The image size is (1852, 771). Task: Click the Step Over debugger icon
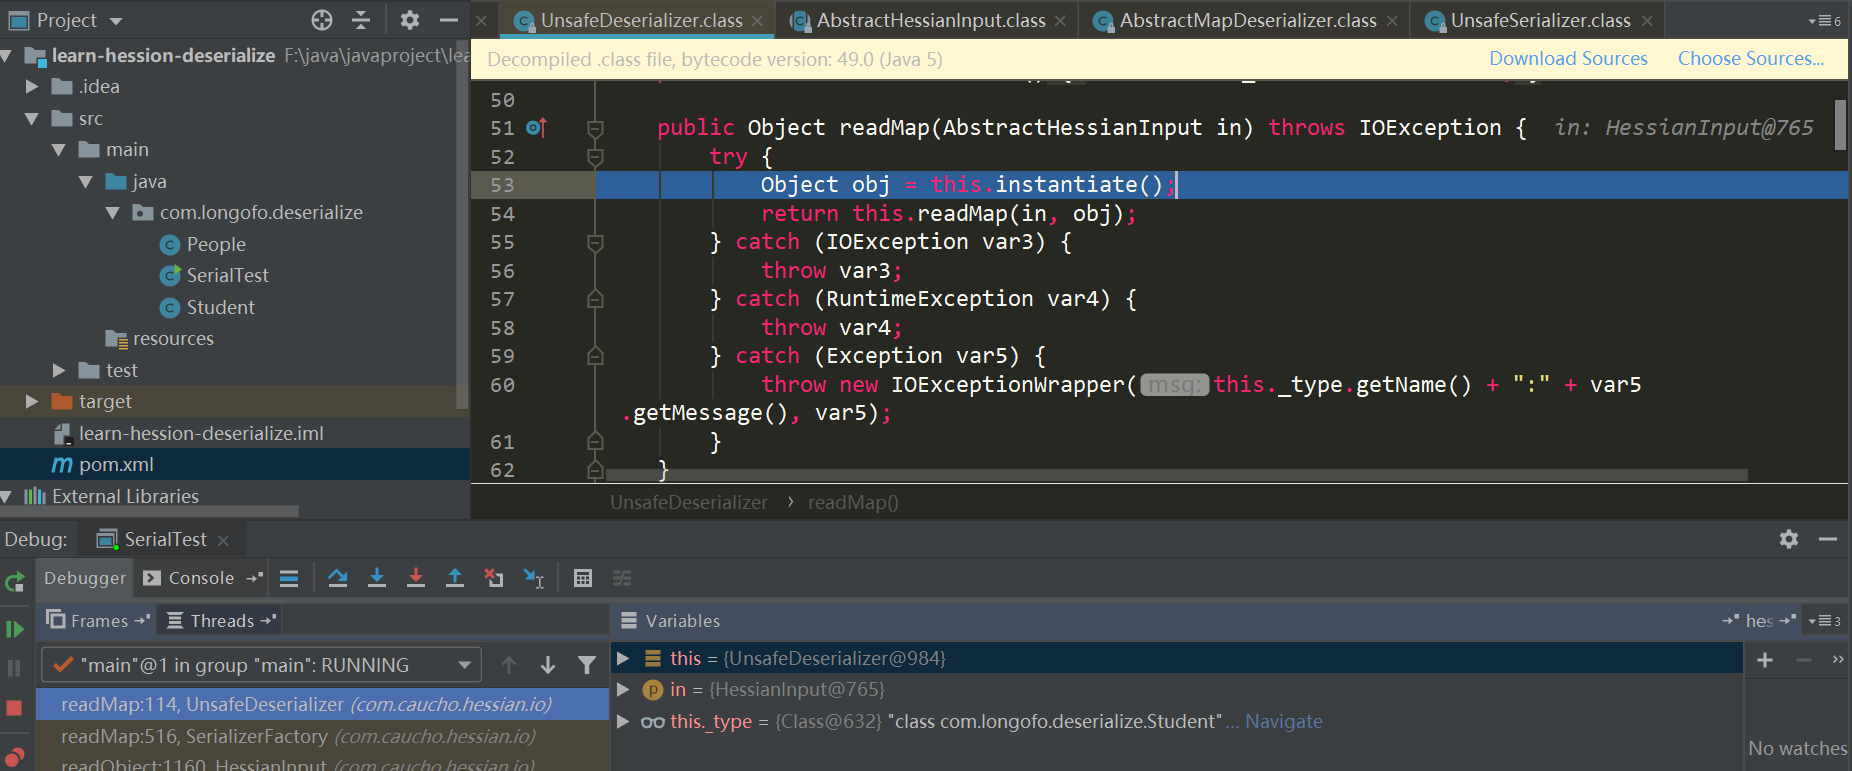[338, 578]
